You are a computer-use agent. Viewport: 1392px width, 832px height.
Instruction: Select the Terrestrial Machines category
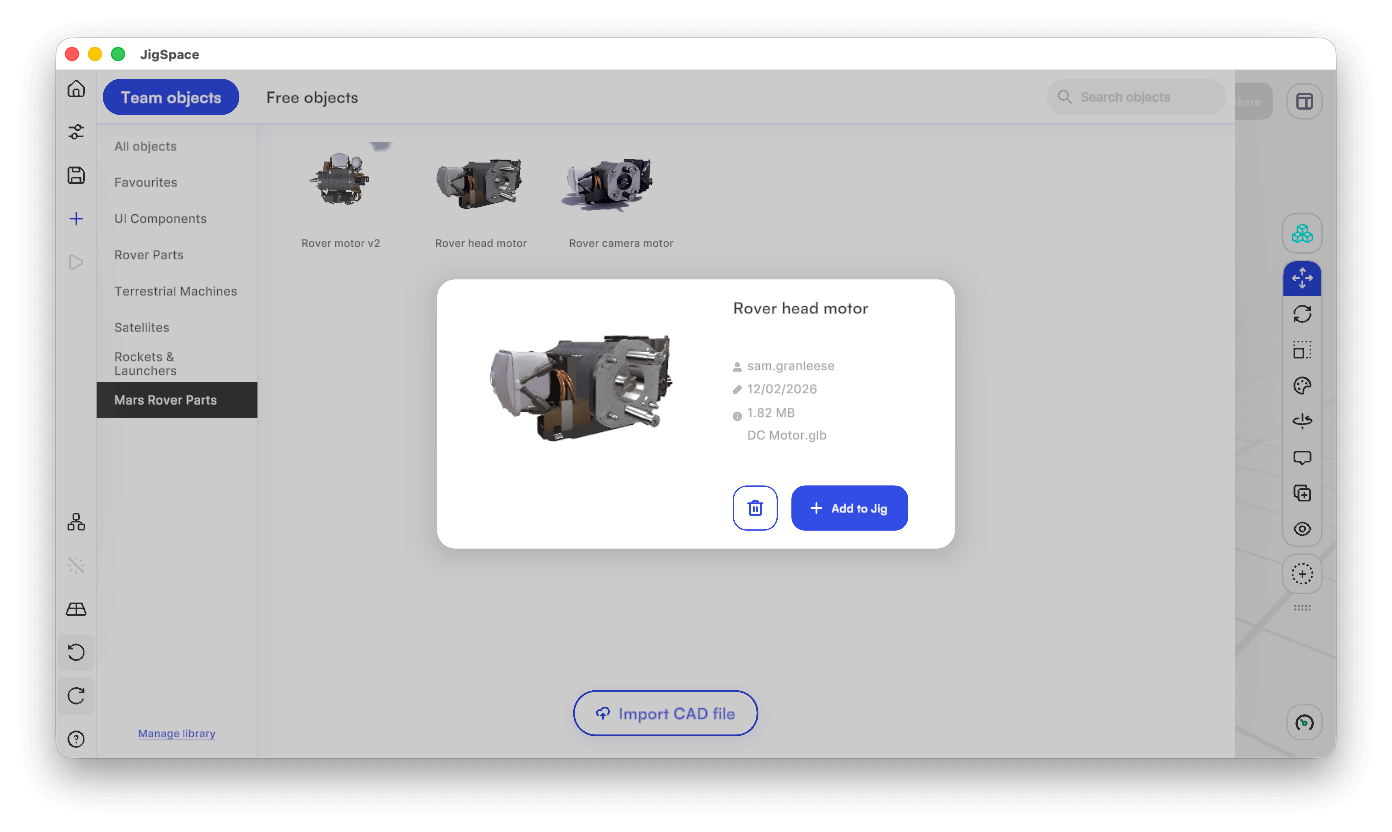point(176,291)
